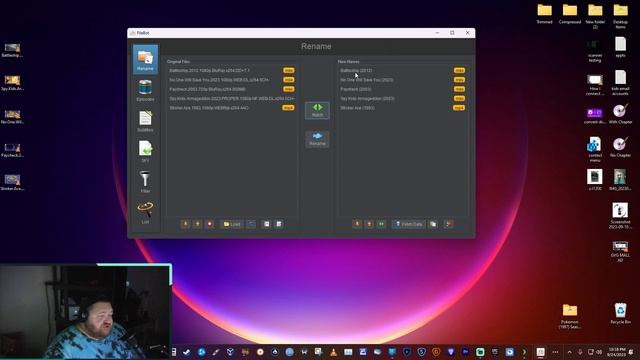Open the Episodes panel in the sidebar
The height and width of the screenshot is (360, 640).
[x=145, y=90]
